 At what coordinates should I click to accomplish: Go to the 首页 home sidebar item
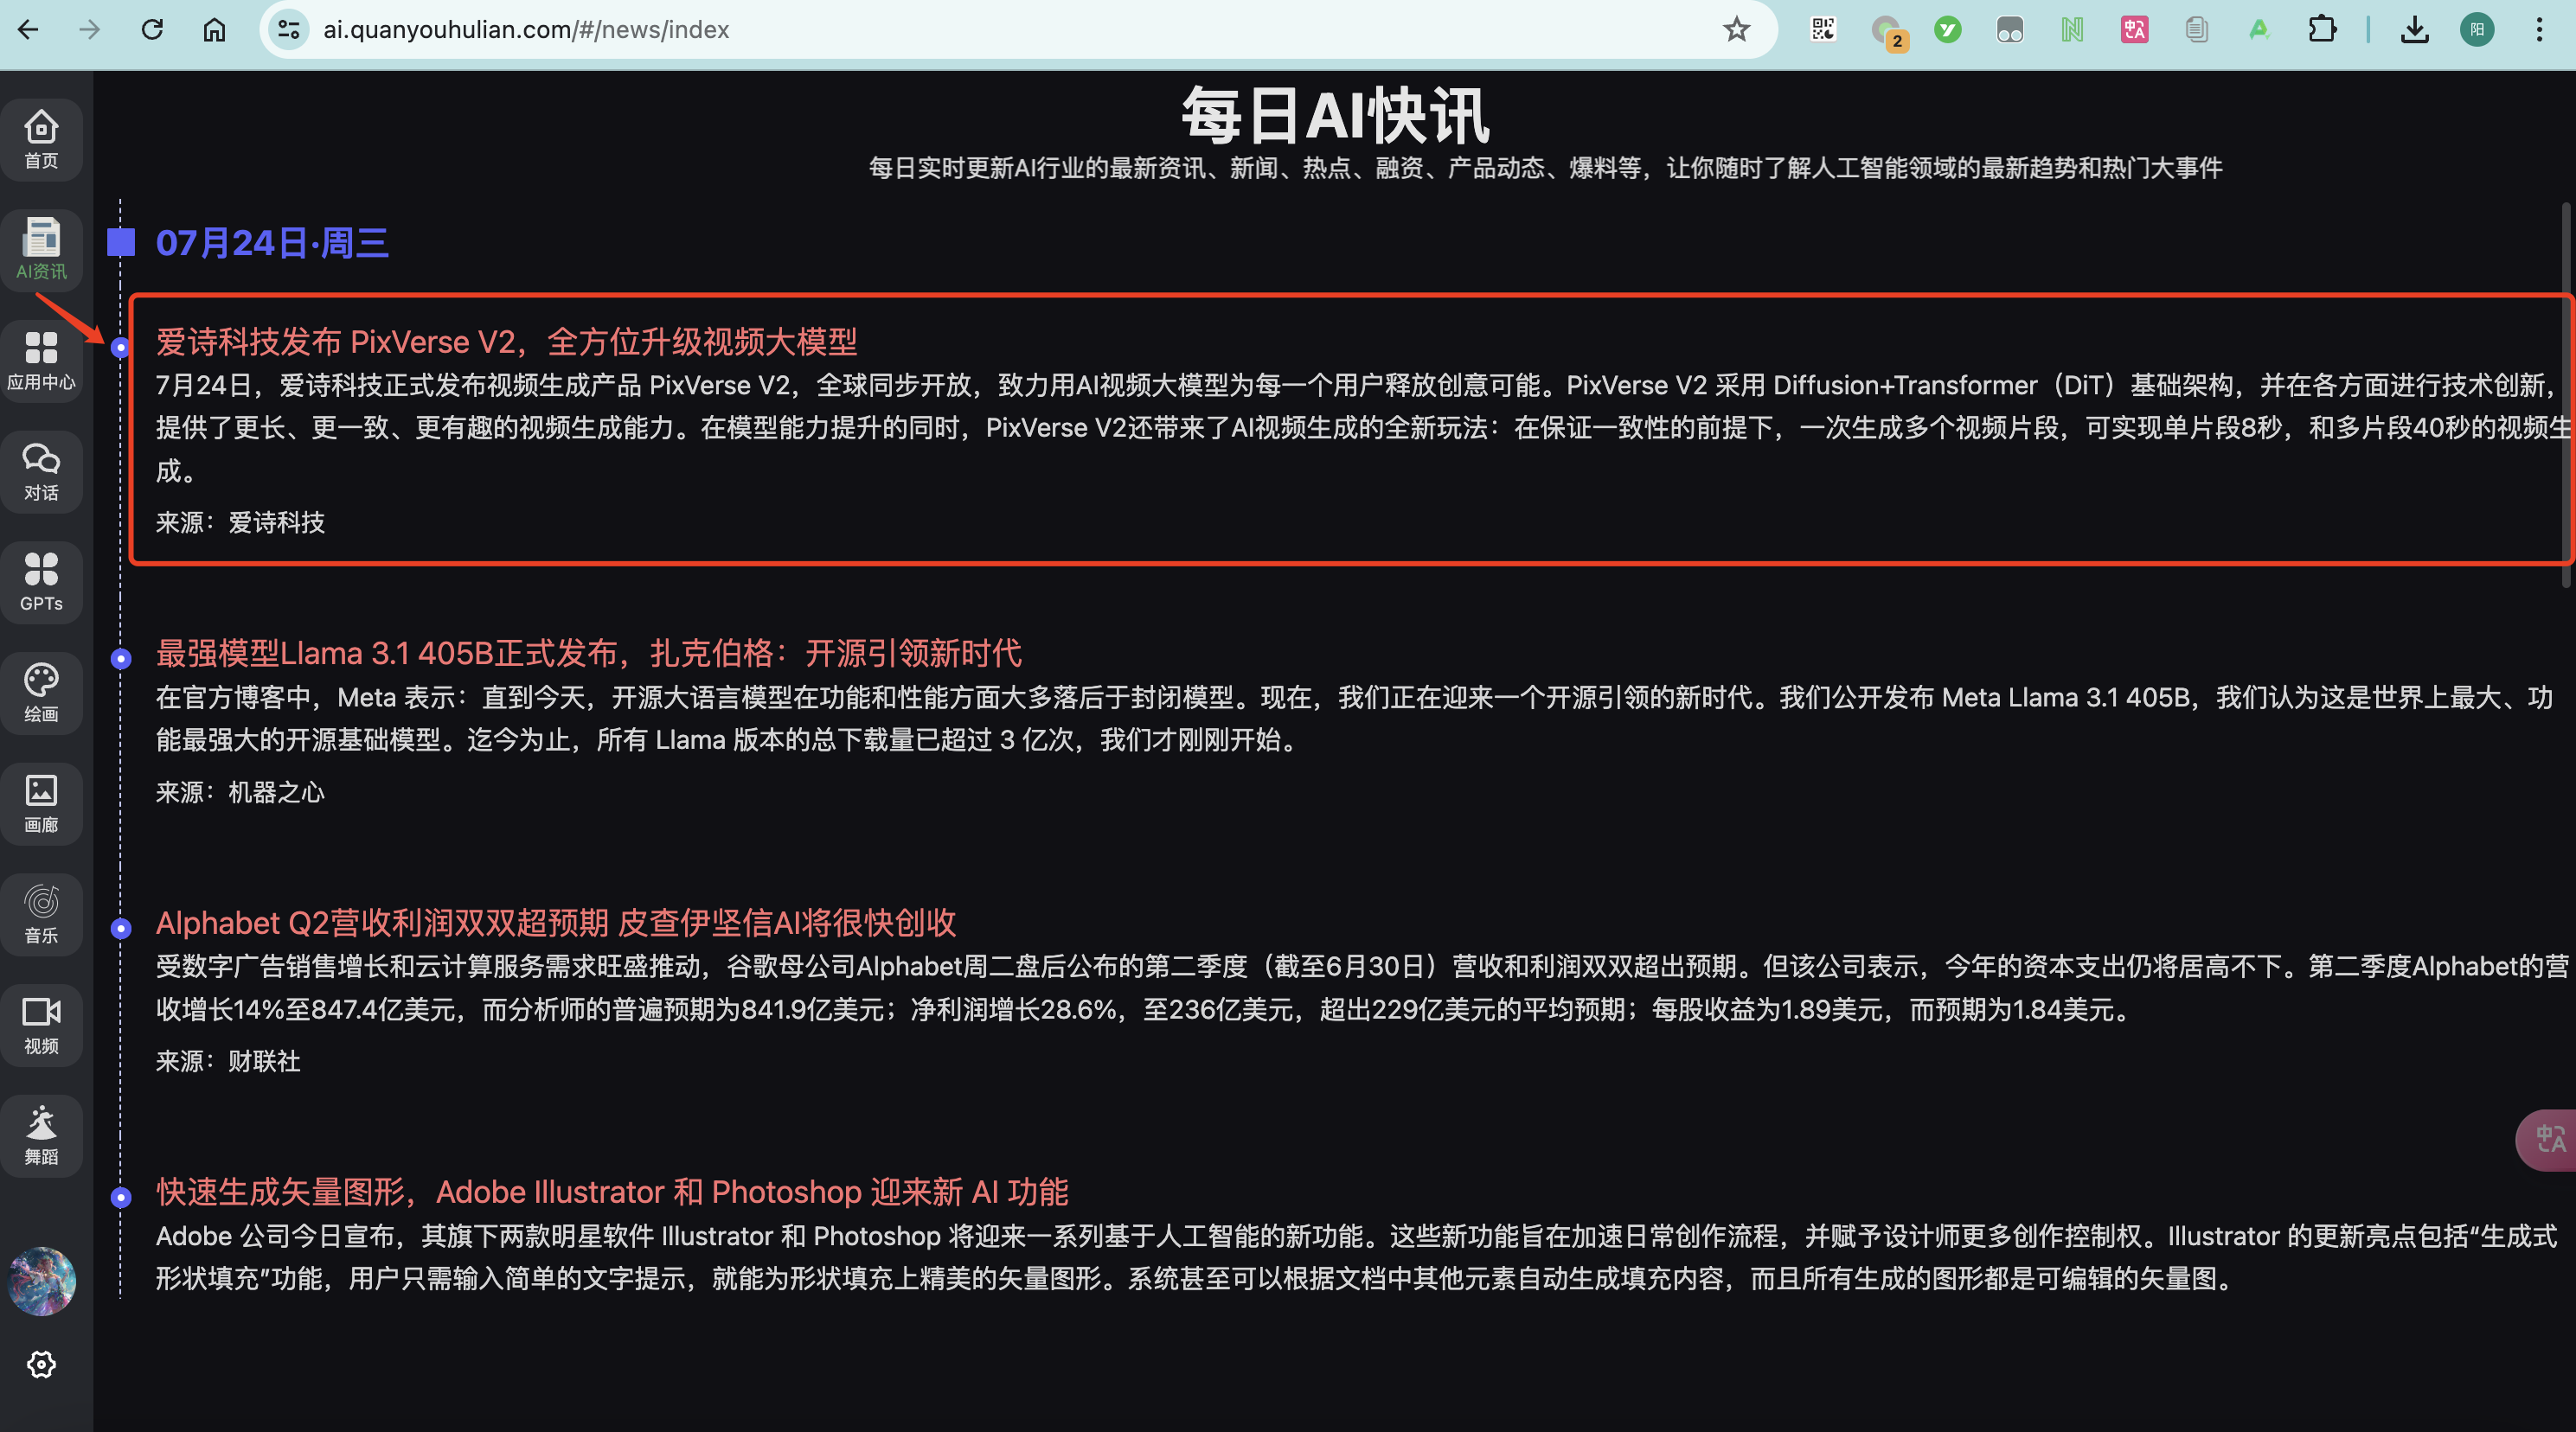point(41,140)
